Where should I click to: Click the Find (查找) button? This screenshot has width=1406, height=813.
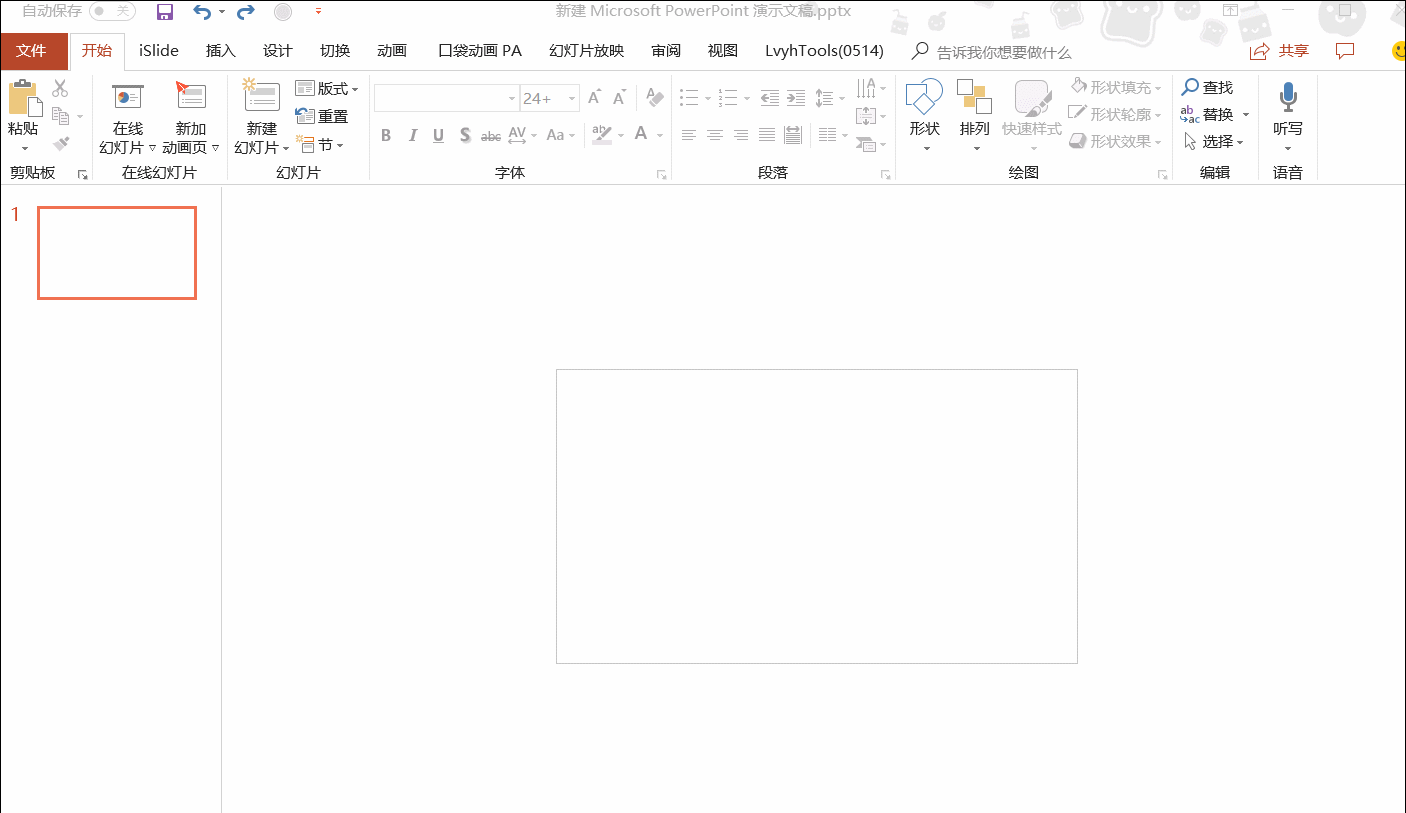click(x=1208, y=88)
